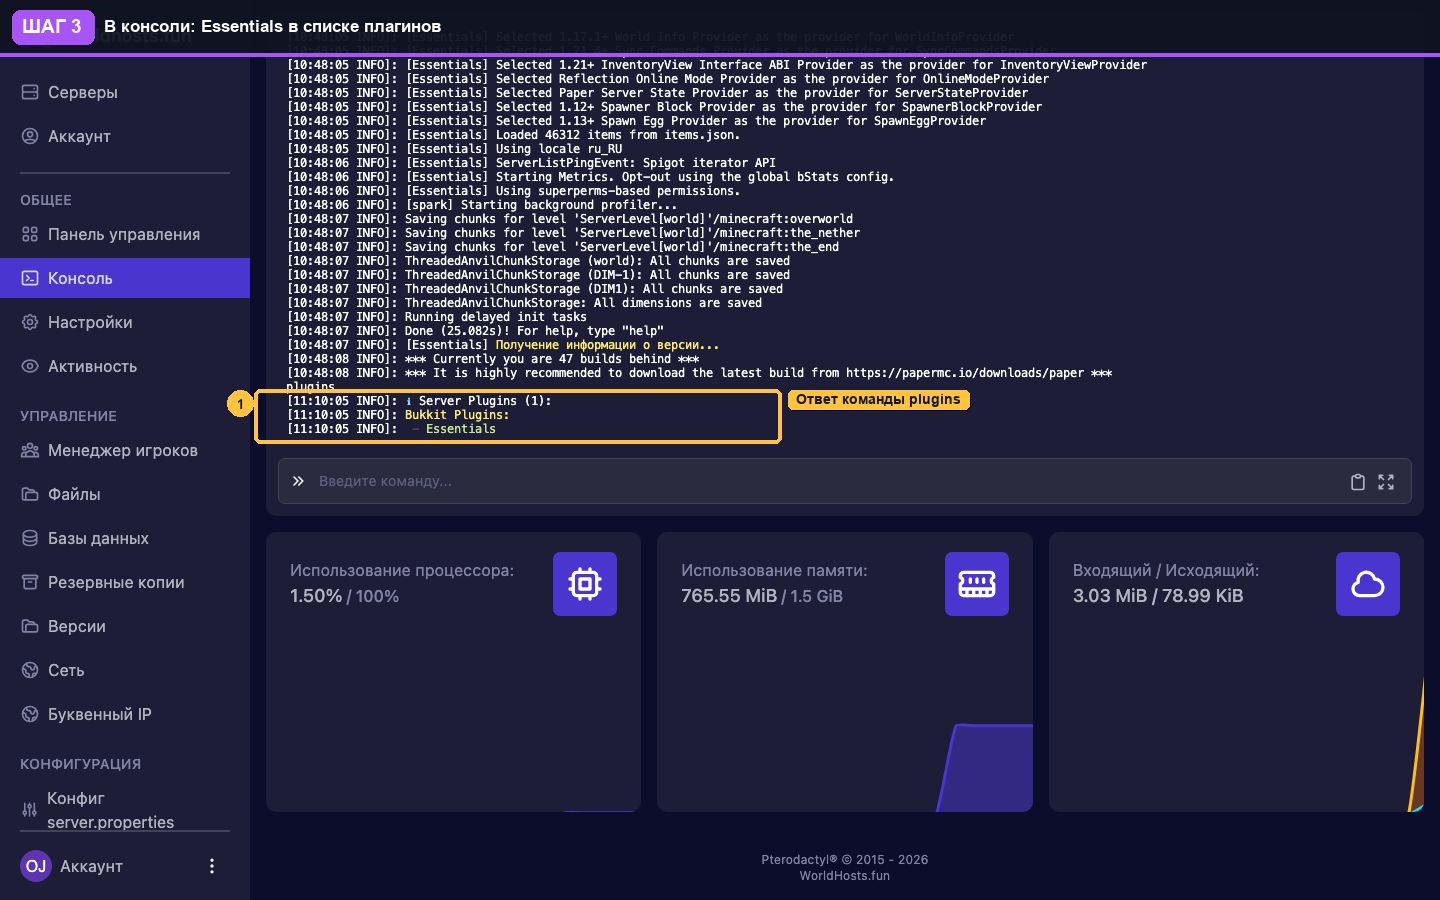Open the Сеть section
This screenshot has height=900, width=1440.
125,670
